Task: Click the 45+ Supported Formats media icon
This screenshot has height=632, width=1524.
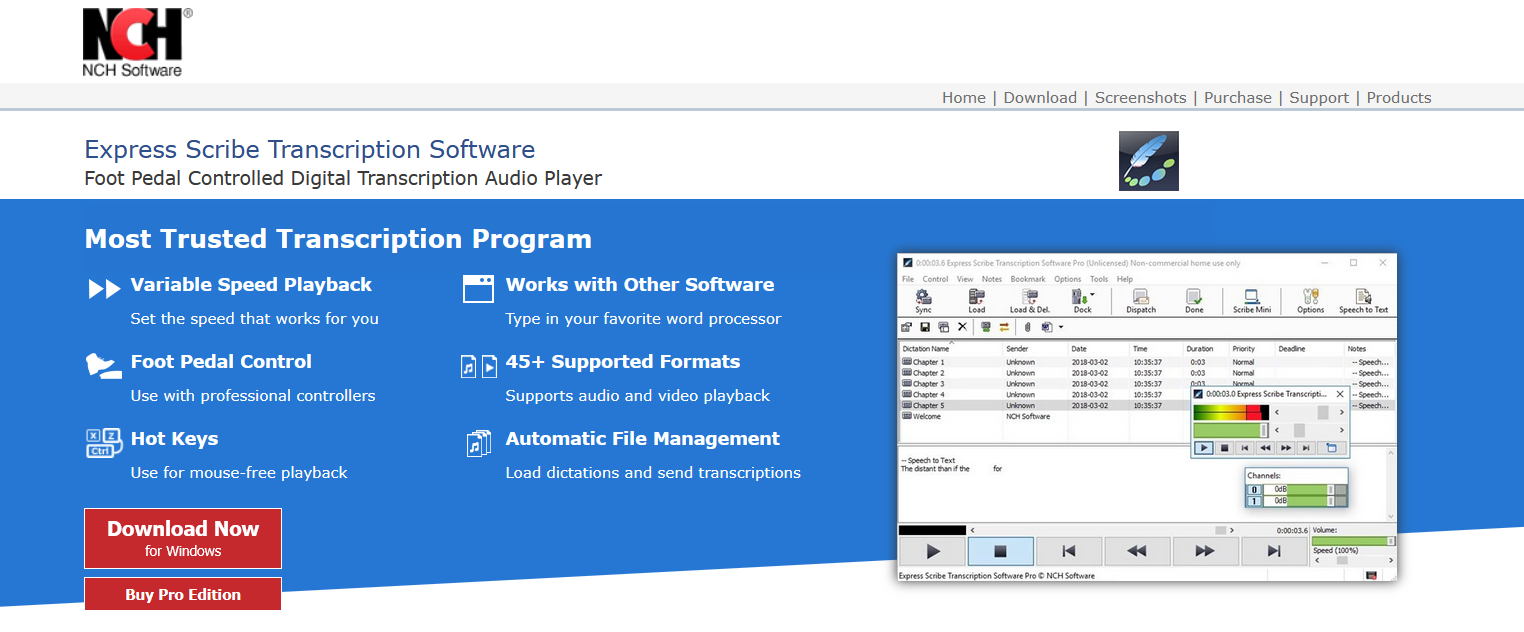Action: tap(479, 366)
